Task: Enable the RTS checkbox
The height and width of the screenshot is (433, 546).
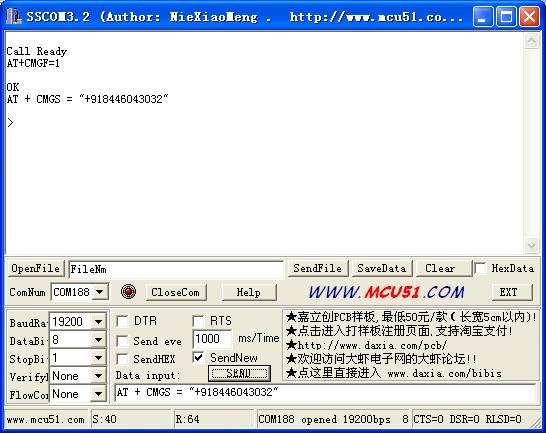Action: 198,321
